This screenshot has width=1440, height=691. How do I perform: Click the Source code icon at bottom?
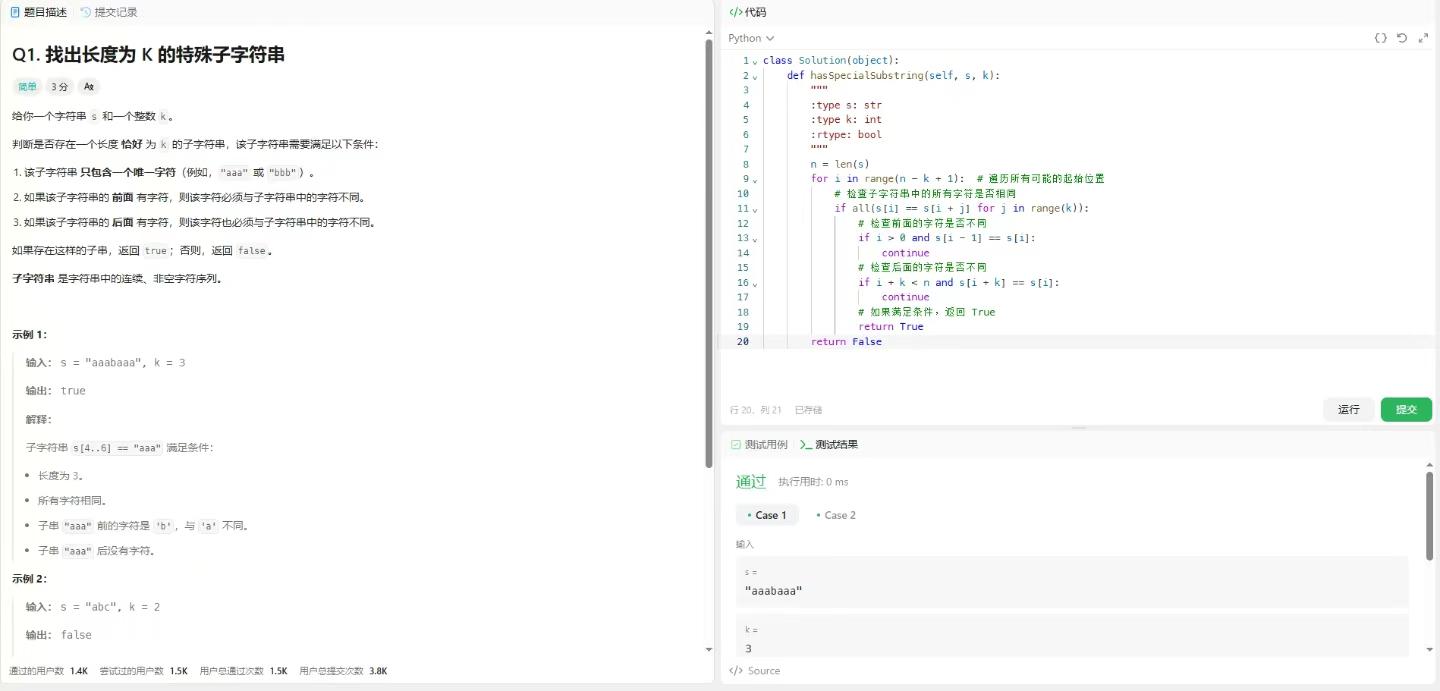click(x=736, y=671)
